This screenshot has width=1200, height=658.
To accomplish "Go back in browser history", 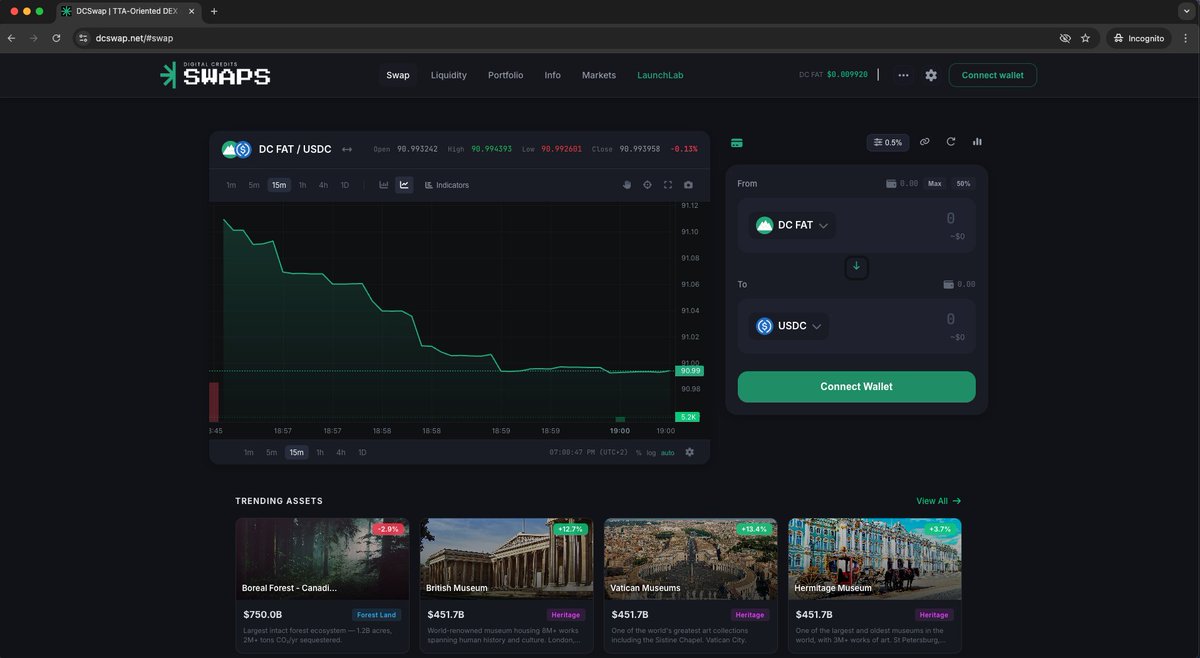I will click(11, 38).
